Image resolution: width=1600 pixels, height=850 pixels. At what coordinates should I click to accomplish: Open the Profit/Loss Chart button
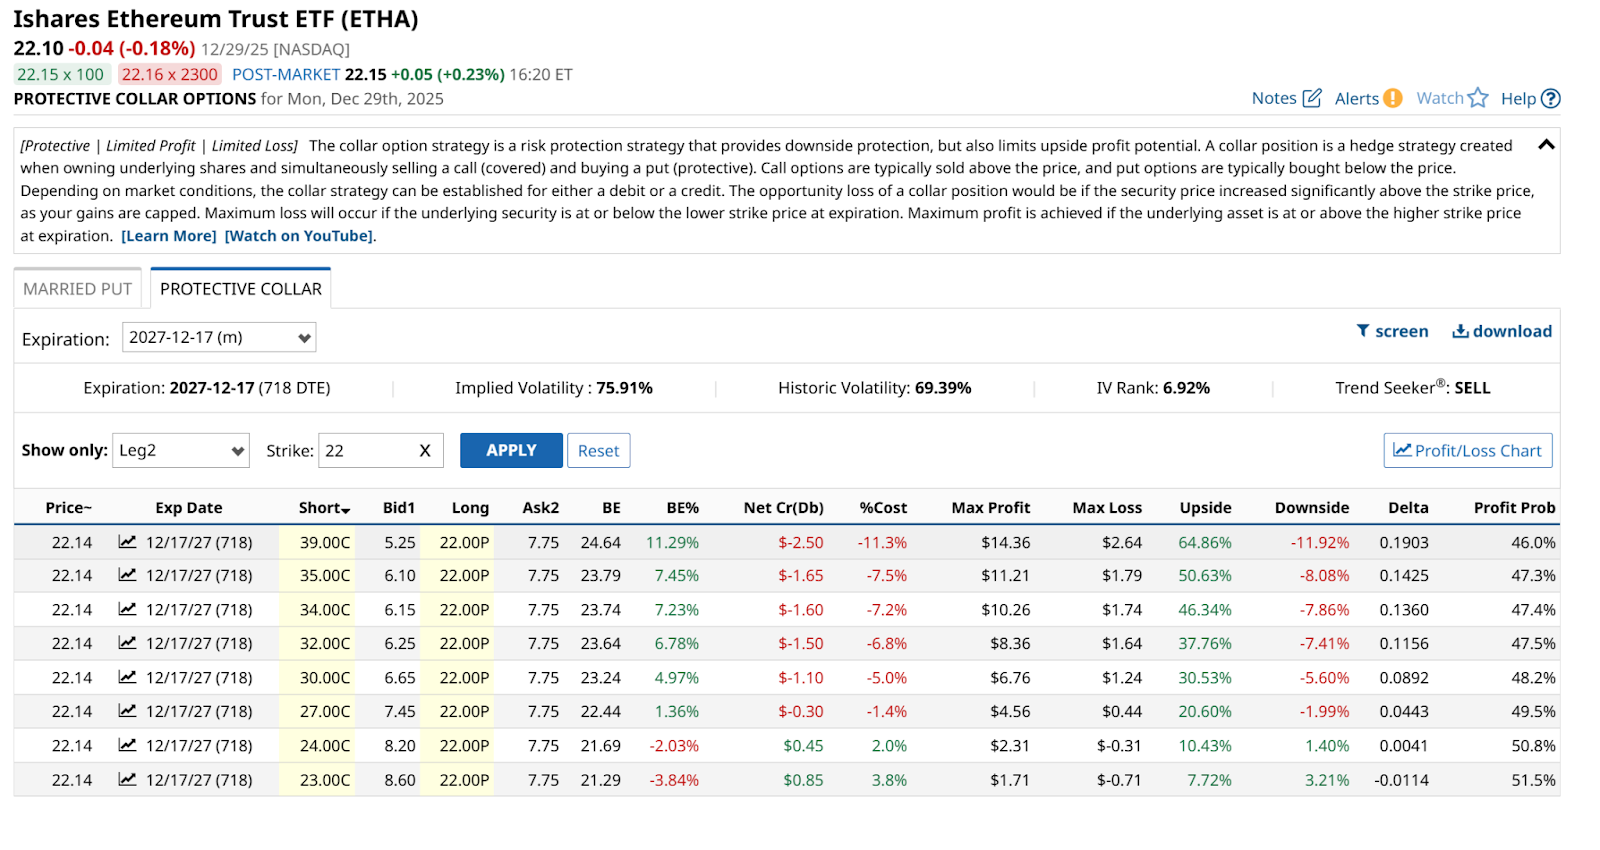1467,451
